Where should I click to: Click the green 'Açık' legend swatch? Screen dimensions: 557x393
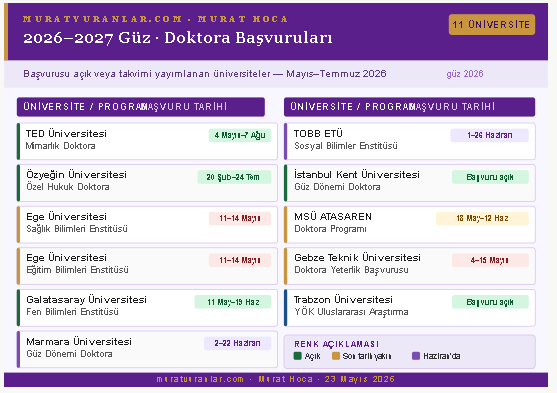[x=298, y=356]
